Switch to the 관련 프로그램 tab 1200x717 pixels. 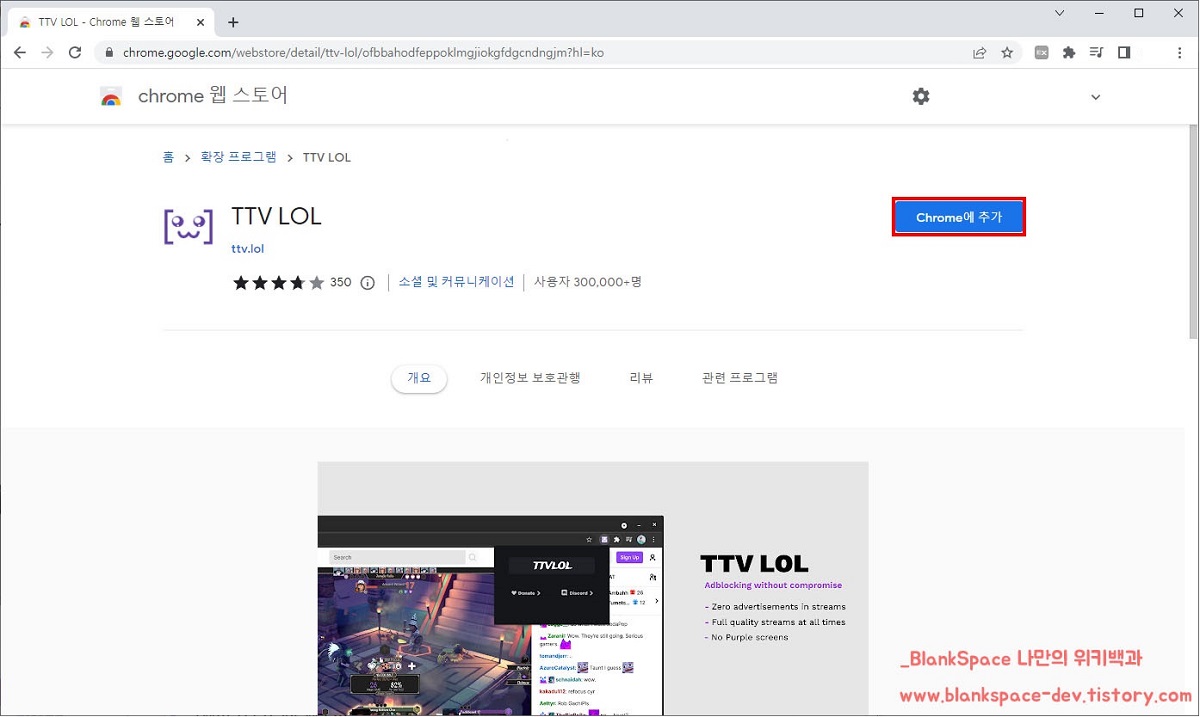pos(740,378)
